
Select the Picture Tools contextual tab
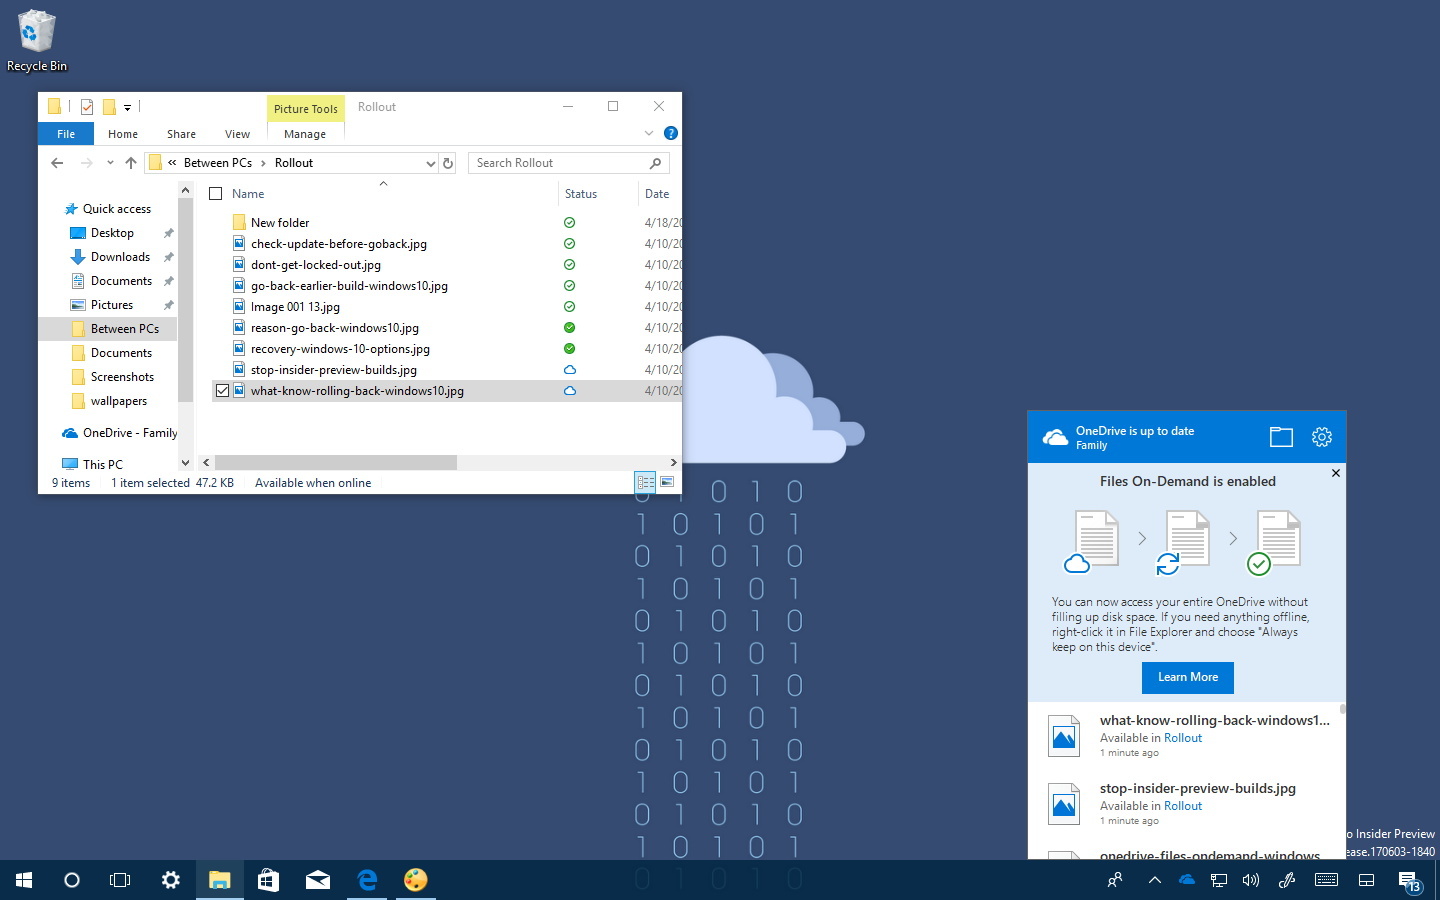click(x=305, y=109)
